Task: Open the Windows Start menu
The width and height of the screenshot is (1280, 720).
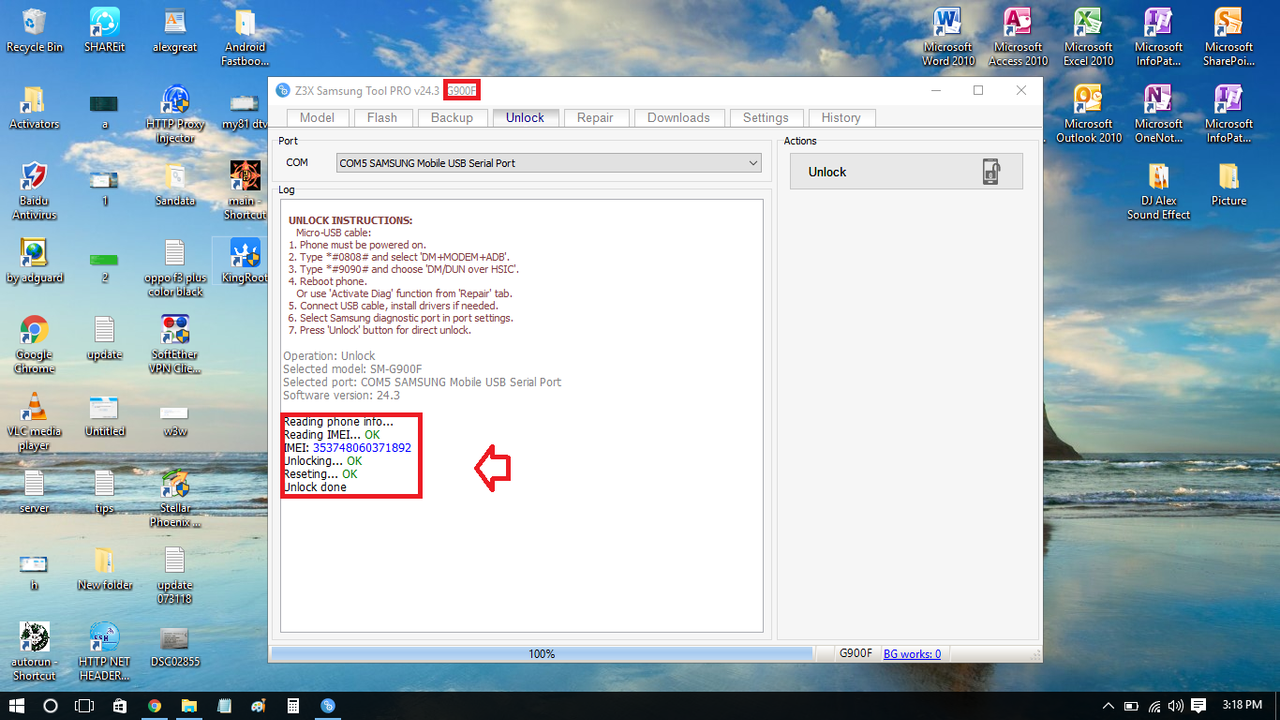Action: [x=17, y=706]
